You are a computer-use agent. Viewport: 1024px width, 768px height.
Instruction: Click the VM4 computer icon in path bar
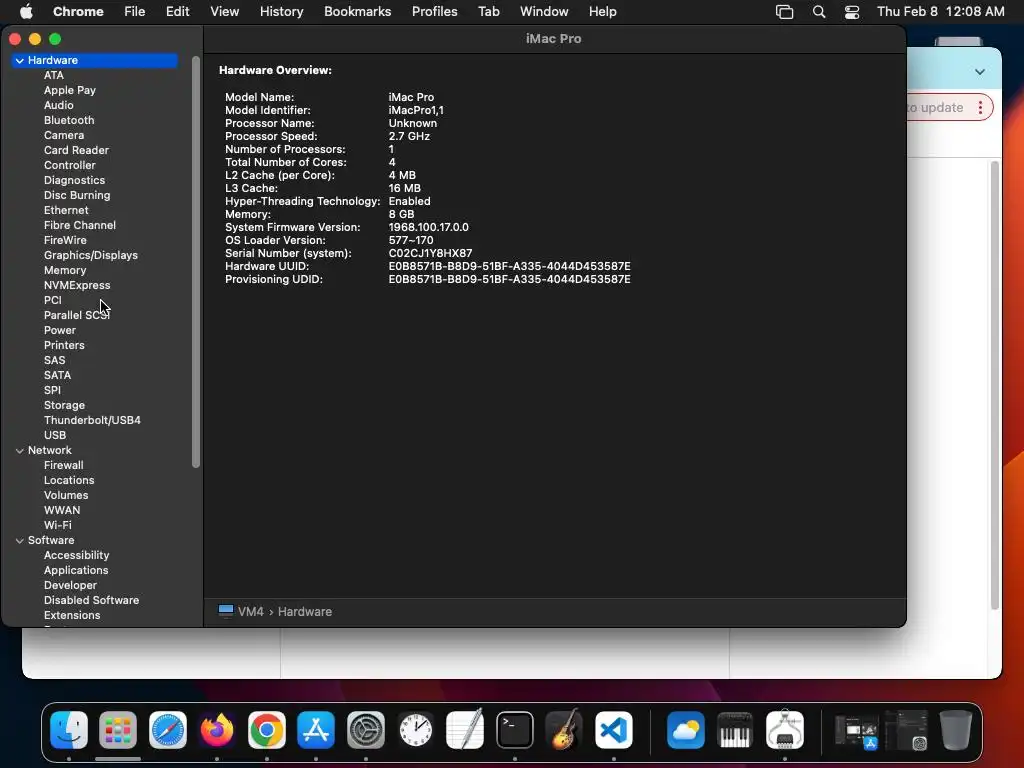coord(226,611)
